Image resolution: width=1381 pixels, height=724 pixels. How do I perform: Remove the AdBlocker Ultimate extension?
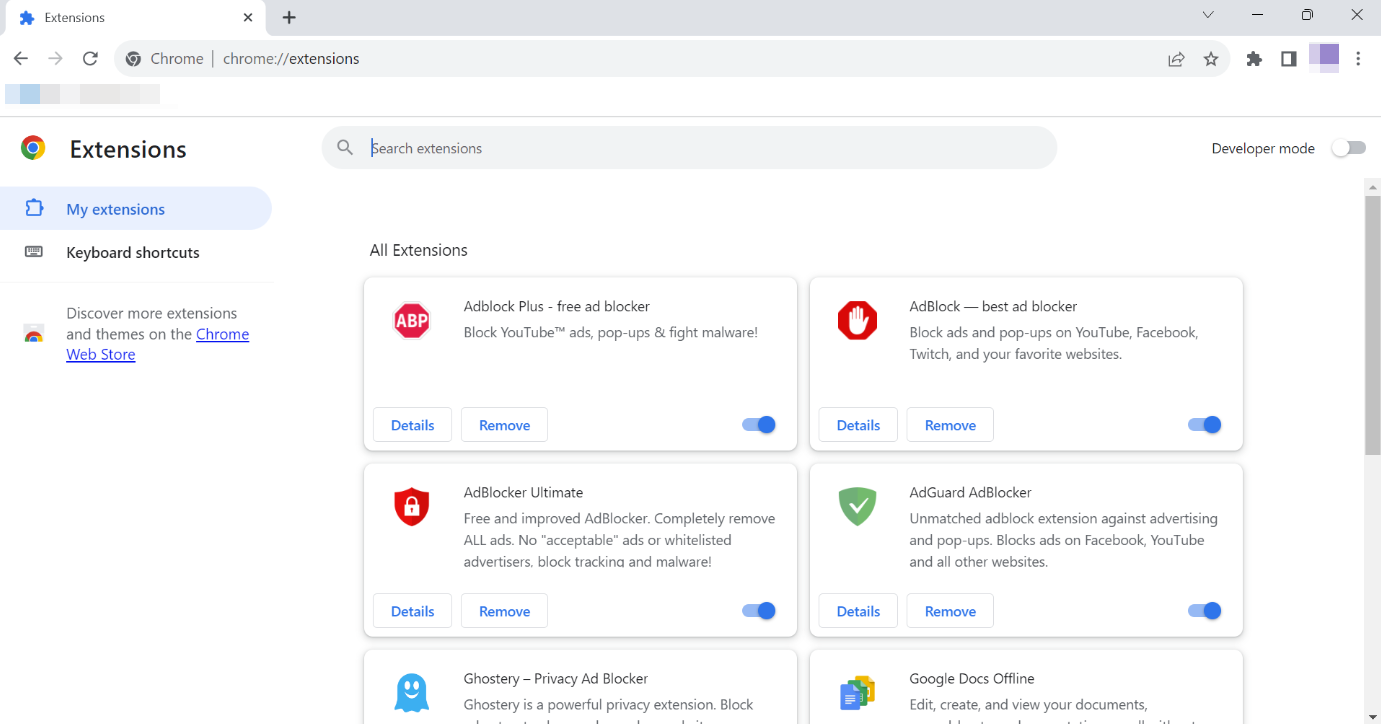[504, 611]
